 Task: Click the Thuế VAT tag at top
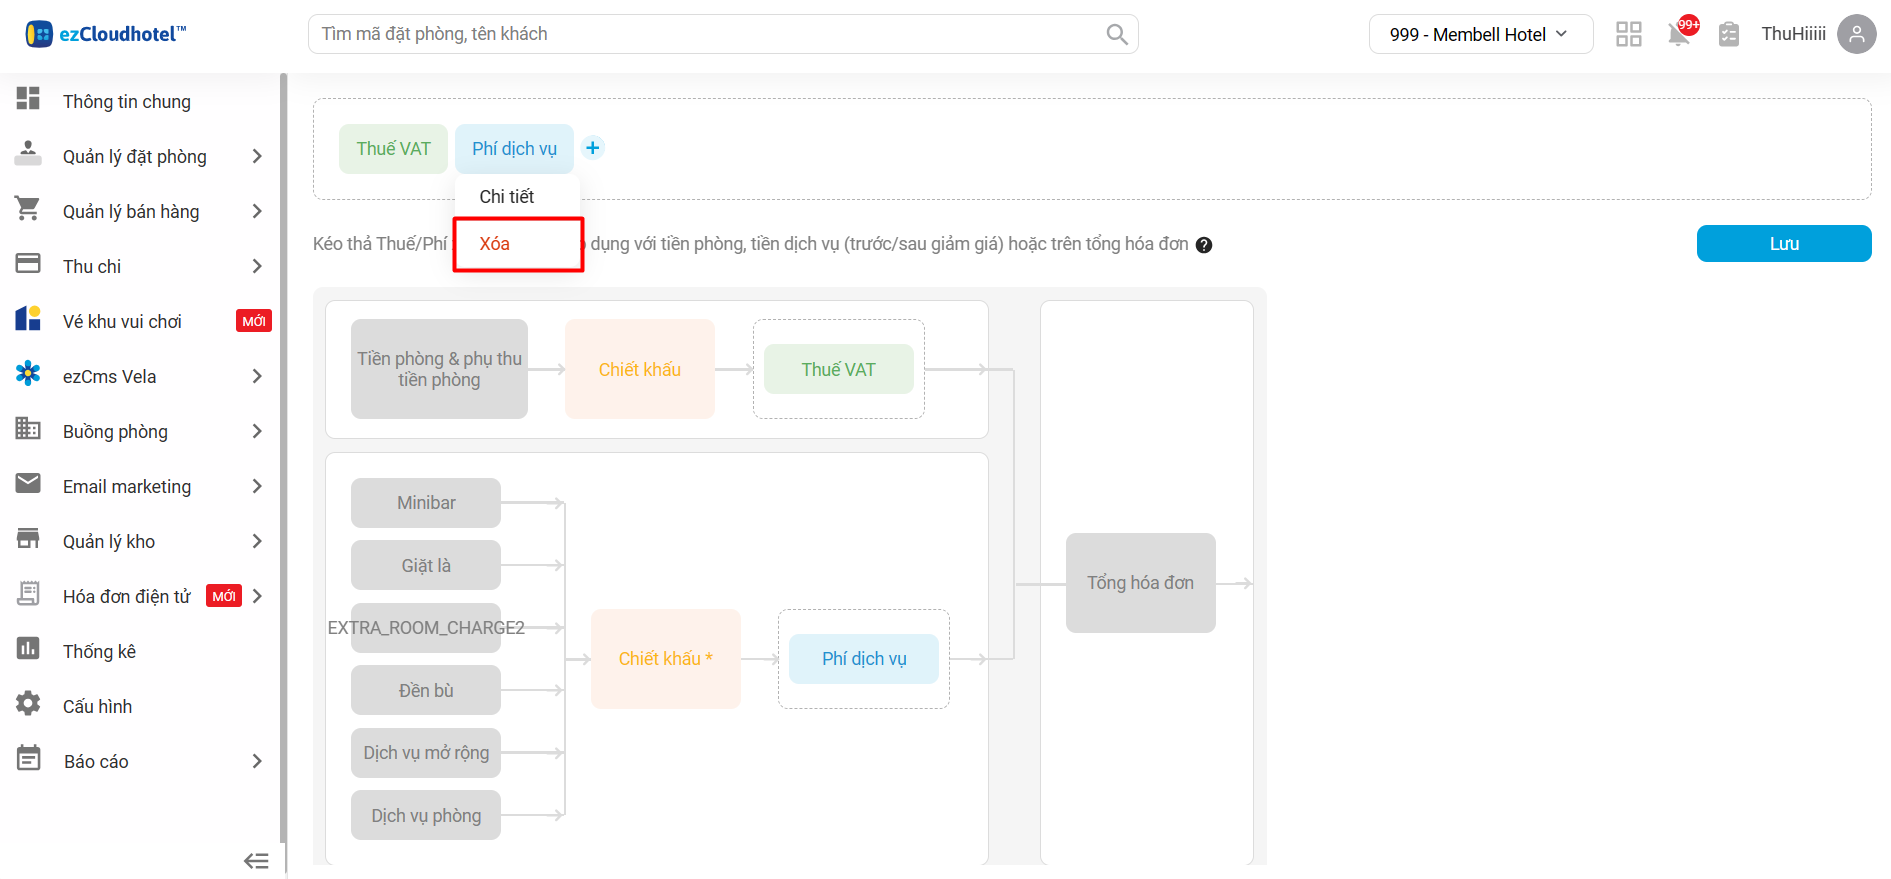pyautogui.click(x=393, y=149)
